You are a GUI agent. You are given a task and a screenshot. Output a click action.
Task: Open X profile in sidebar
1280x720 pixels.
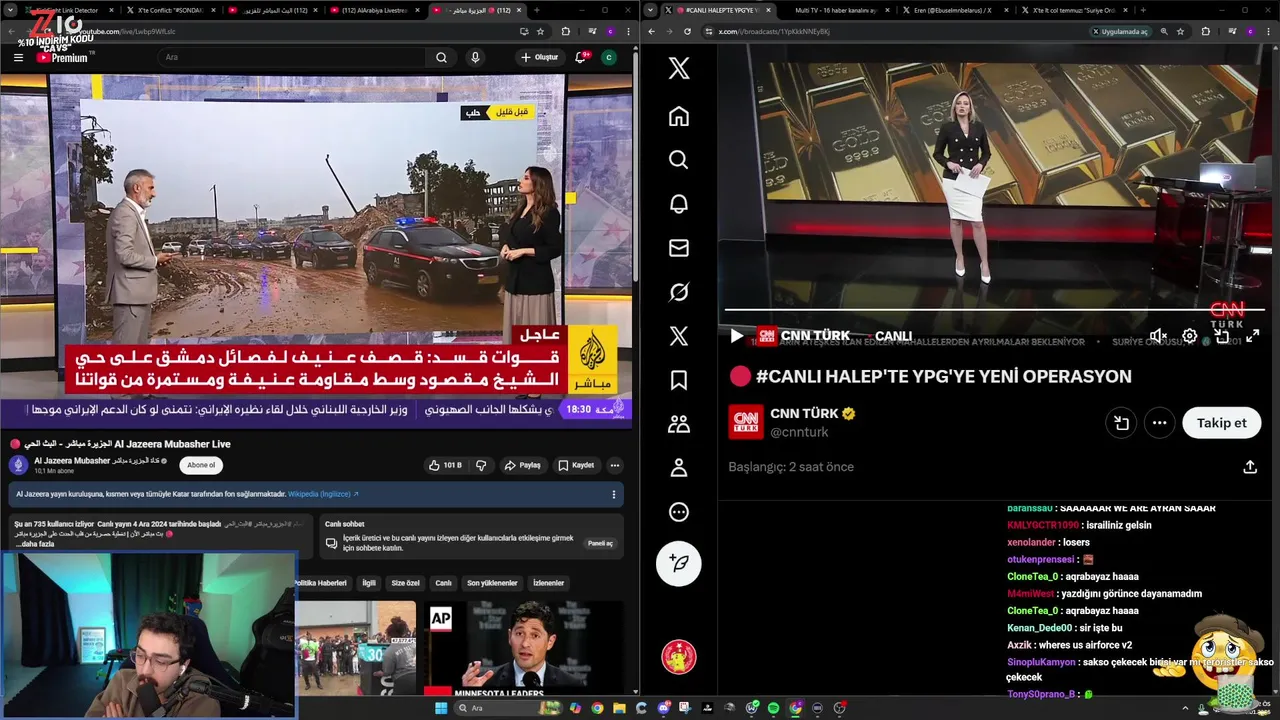point(679,468)
